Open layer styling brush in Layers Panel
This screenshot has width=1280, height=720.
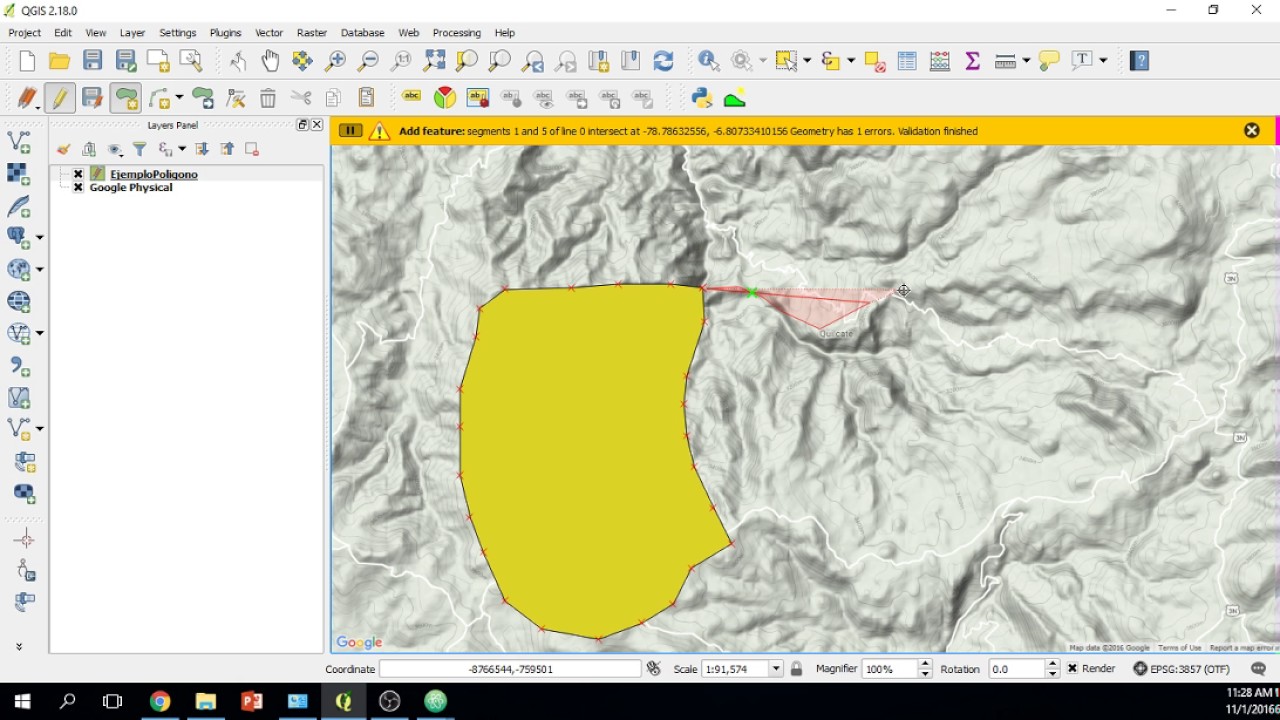(x=63, y=149)
